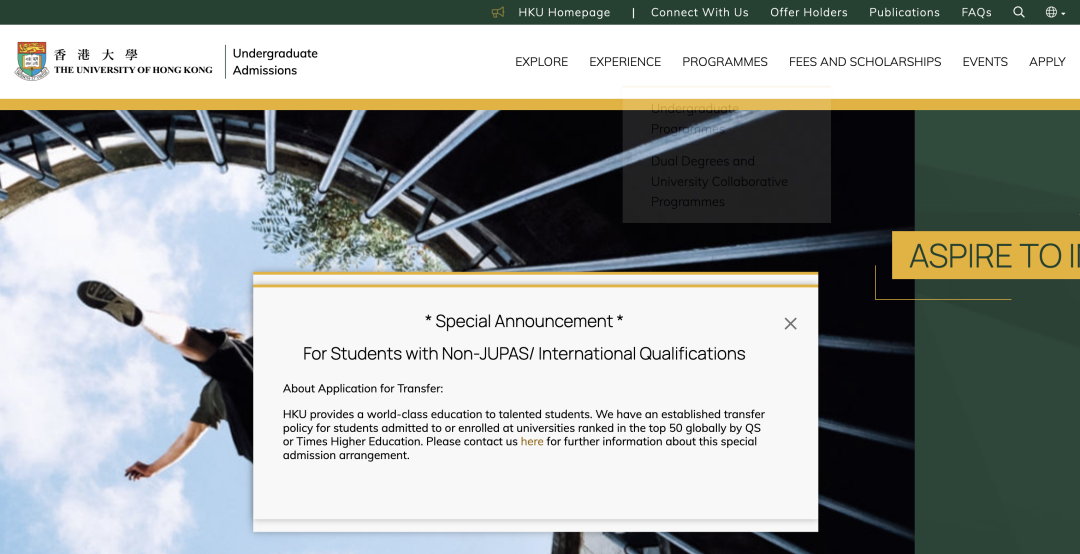1080x554 pixels.
Task: Open the EXPLORE menu
Action: 541,62
